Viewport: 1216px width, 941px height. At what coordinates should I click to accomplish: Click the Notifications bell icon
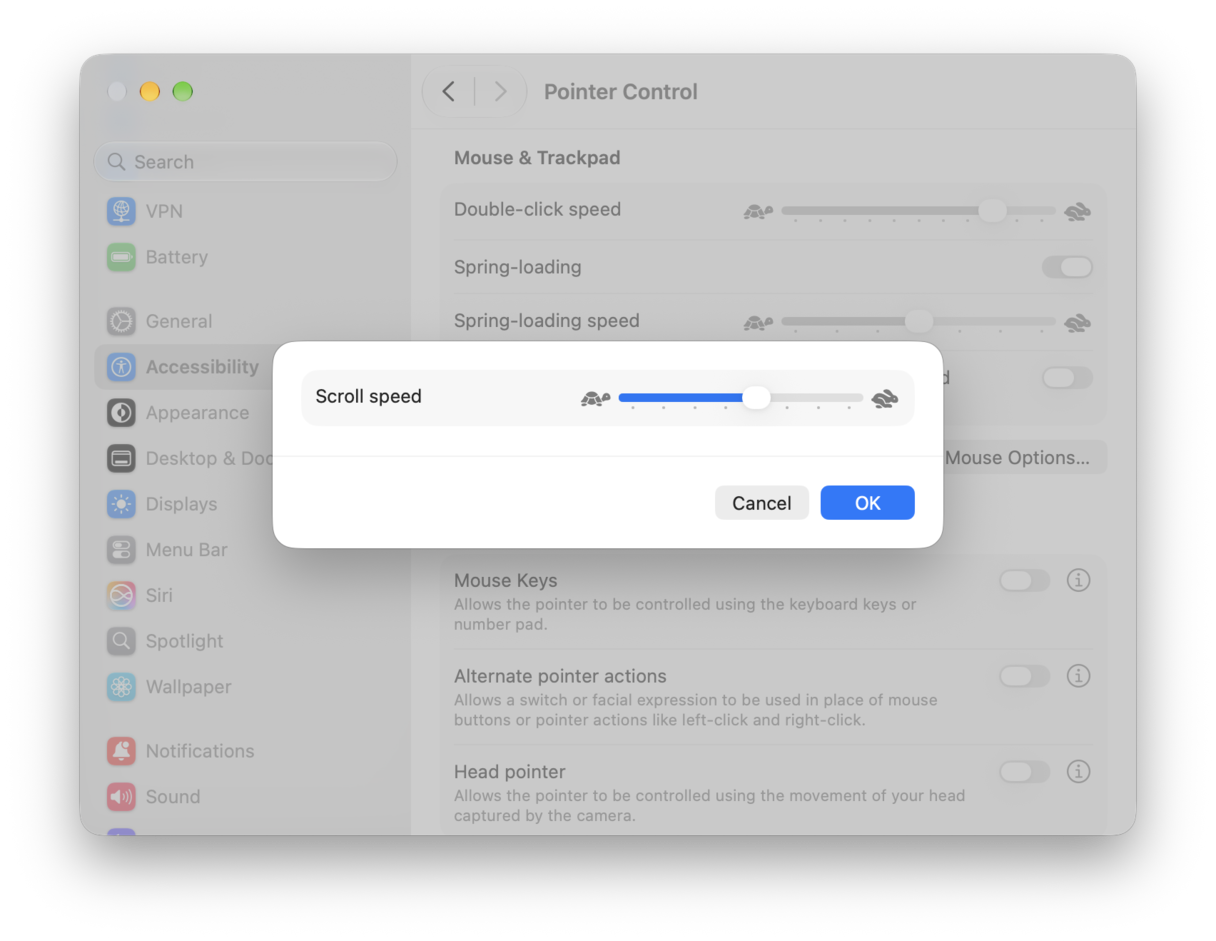point(121,751)
